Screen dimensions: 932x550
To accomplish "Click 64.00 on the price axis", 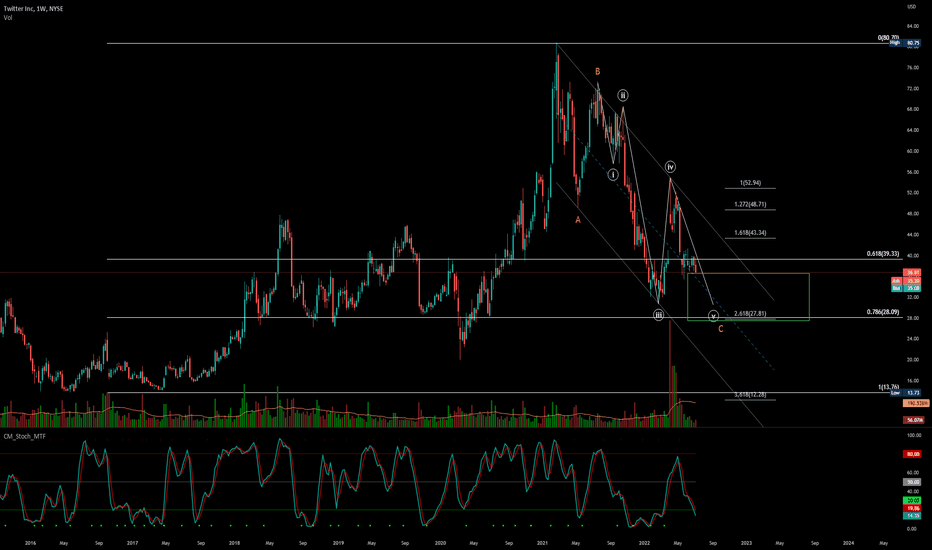I will coord(912,130).
